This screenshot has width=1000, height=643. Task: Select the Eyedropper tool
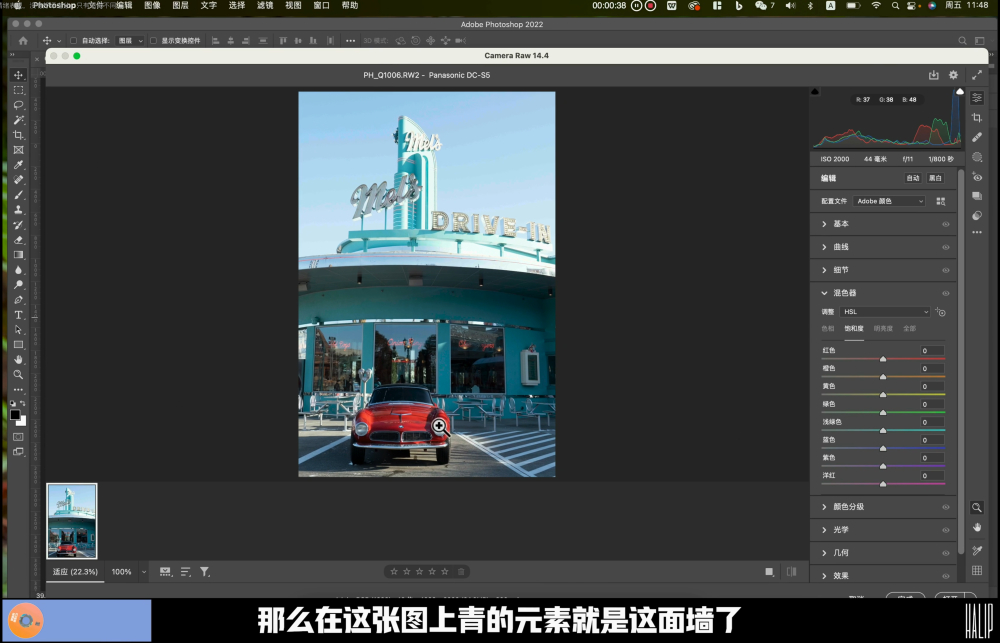pyautogui.click(x=18, y=165)
